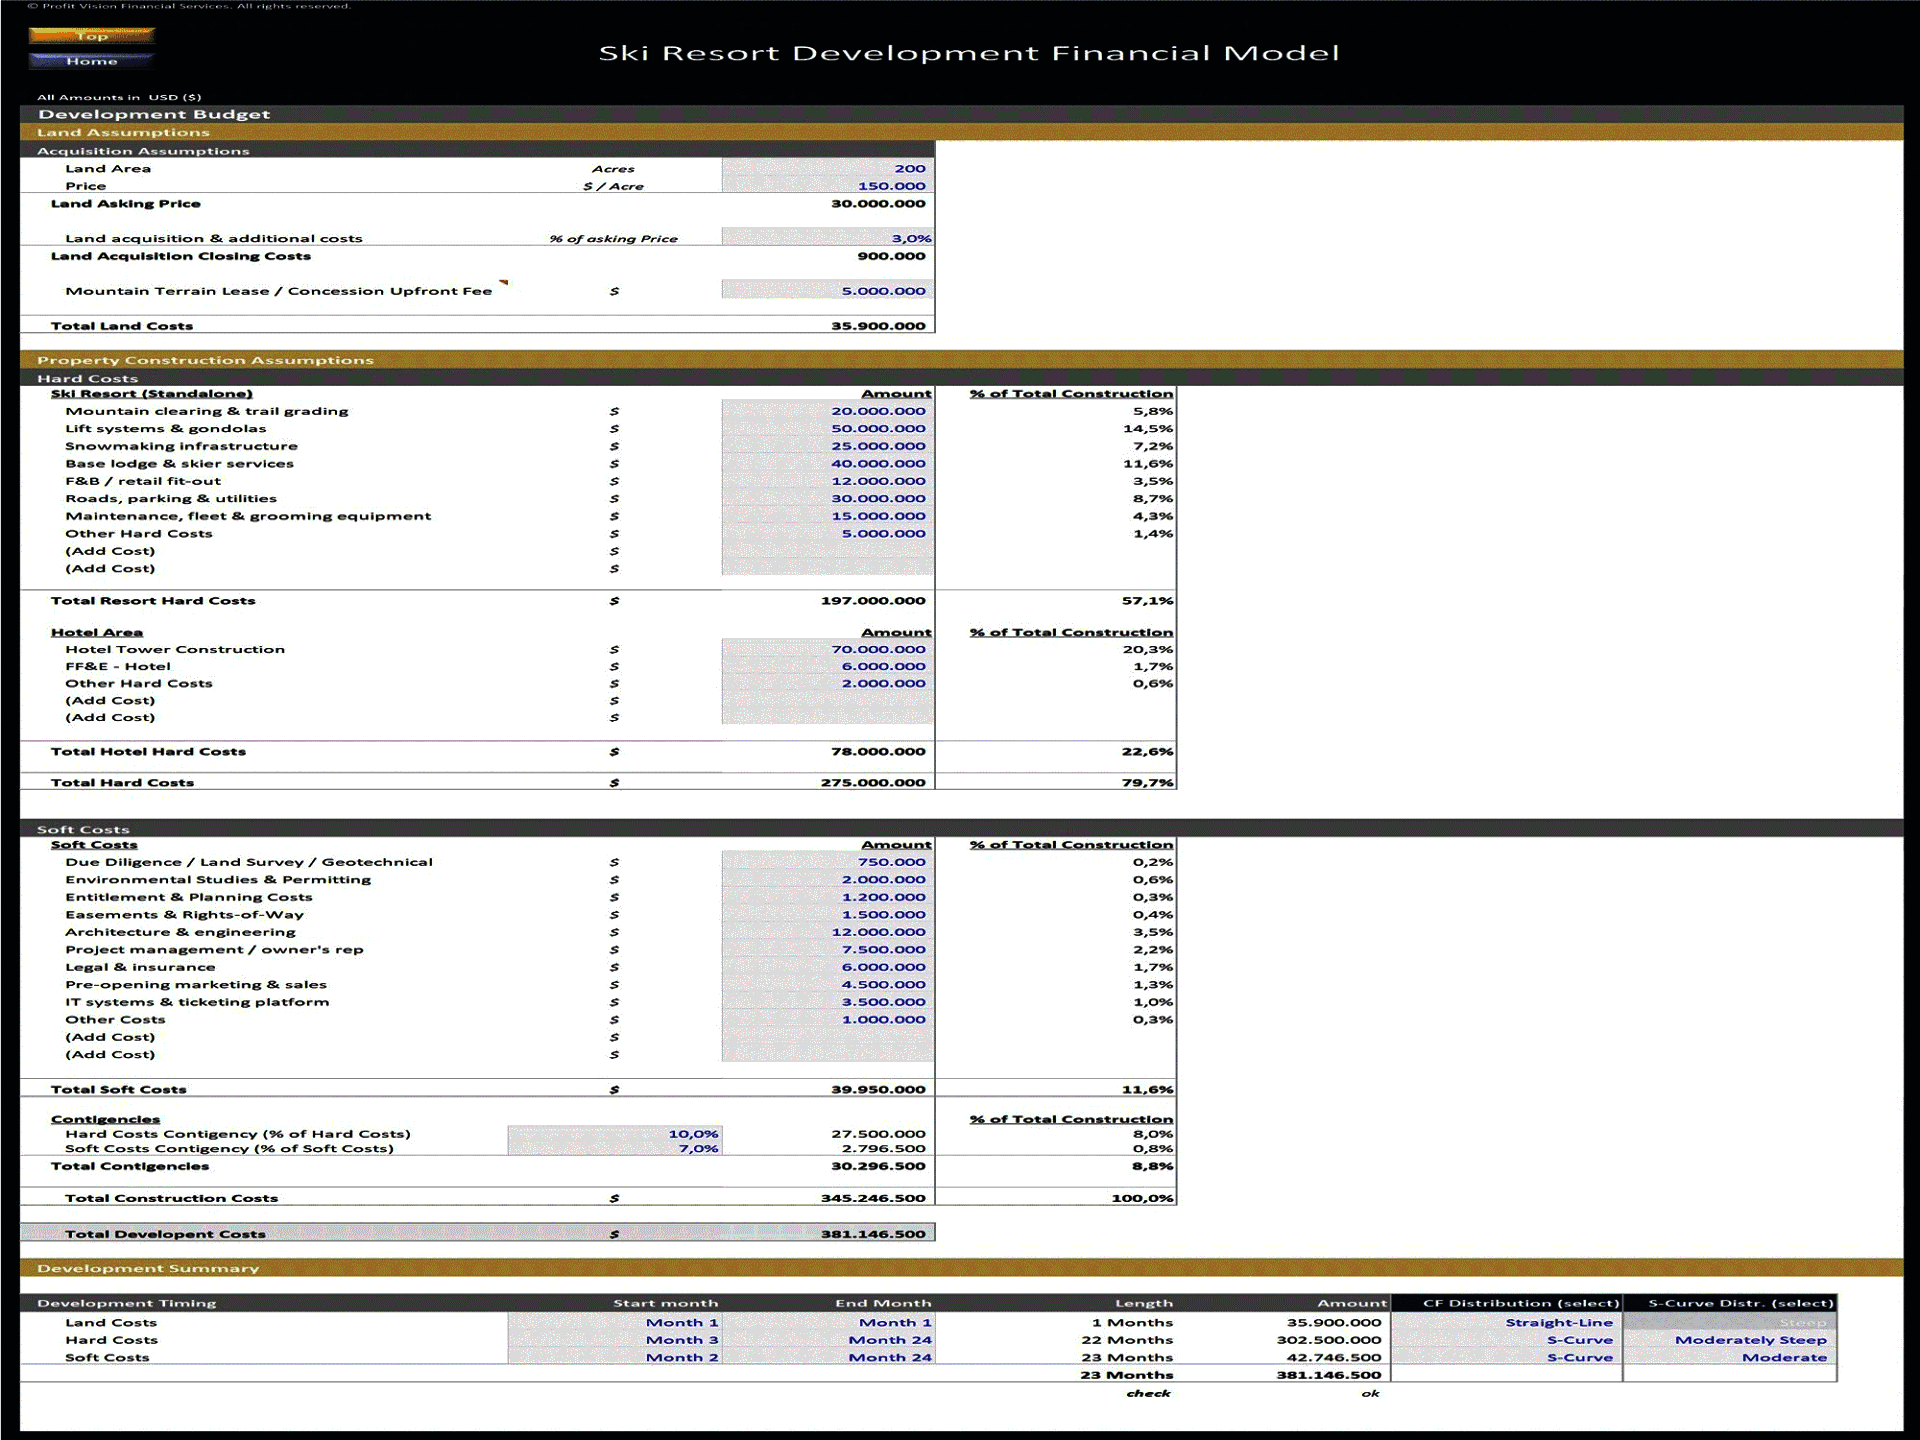Edit Mountain clearing & trail grading amount
This screenshot has width=1920, height=1440.
(828, 411)
